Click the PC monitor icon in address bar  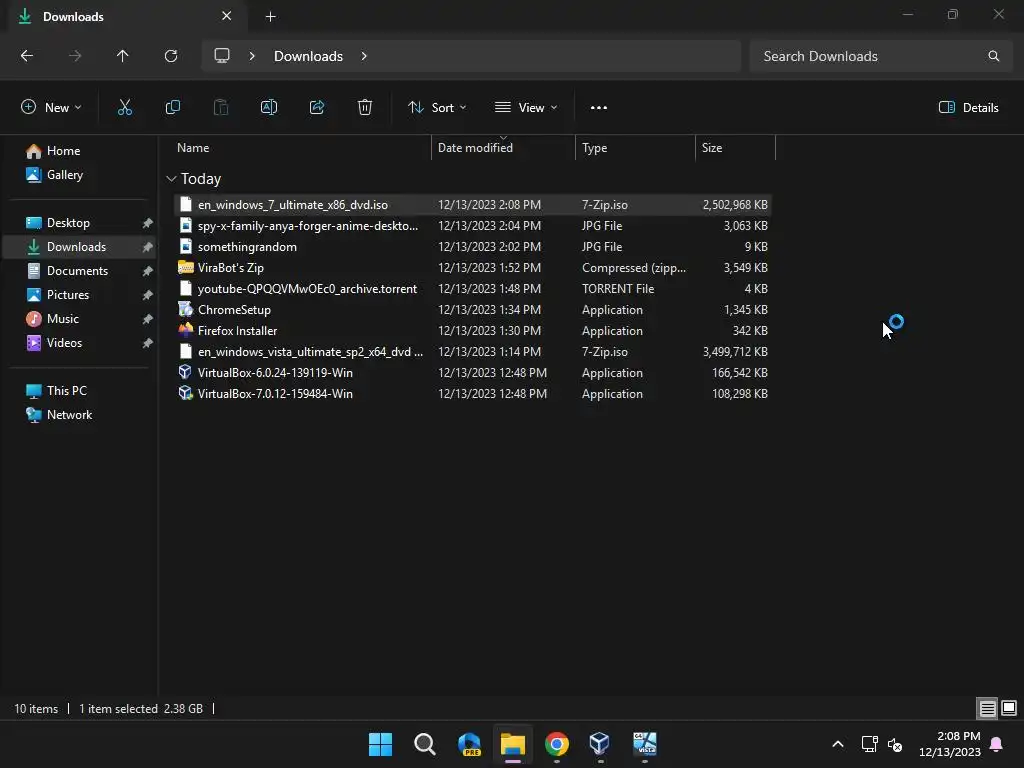(x=222, y=56)
